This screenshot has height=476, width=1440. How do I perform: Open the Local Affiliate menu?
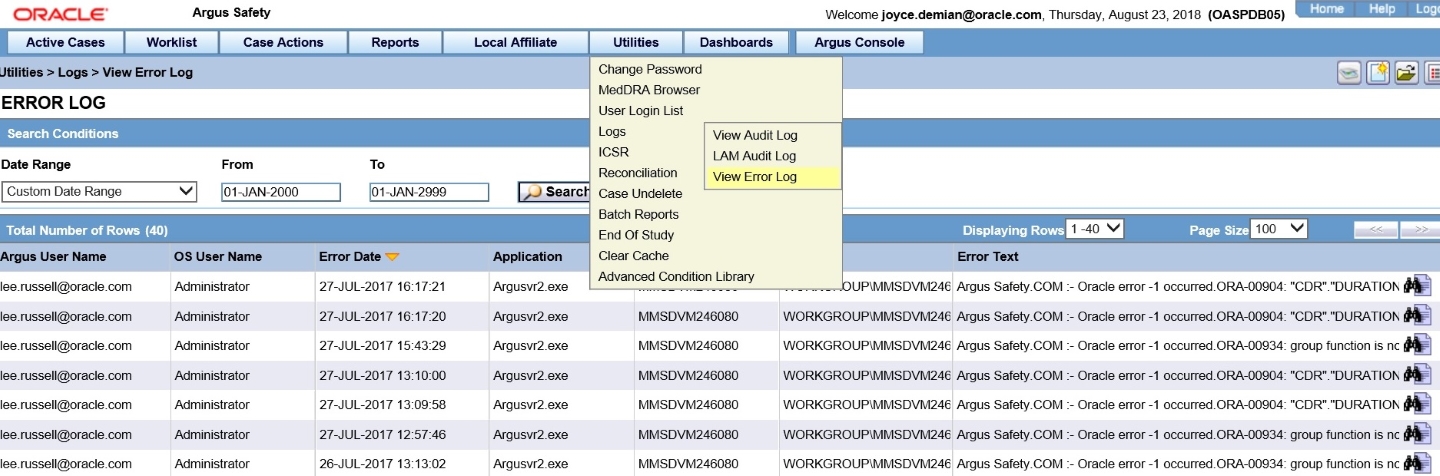[x=515, y=43]
